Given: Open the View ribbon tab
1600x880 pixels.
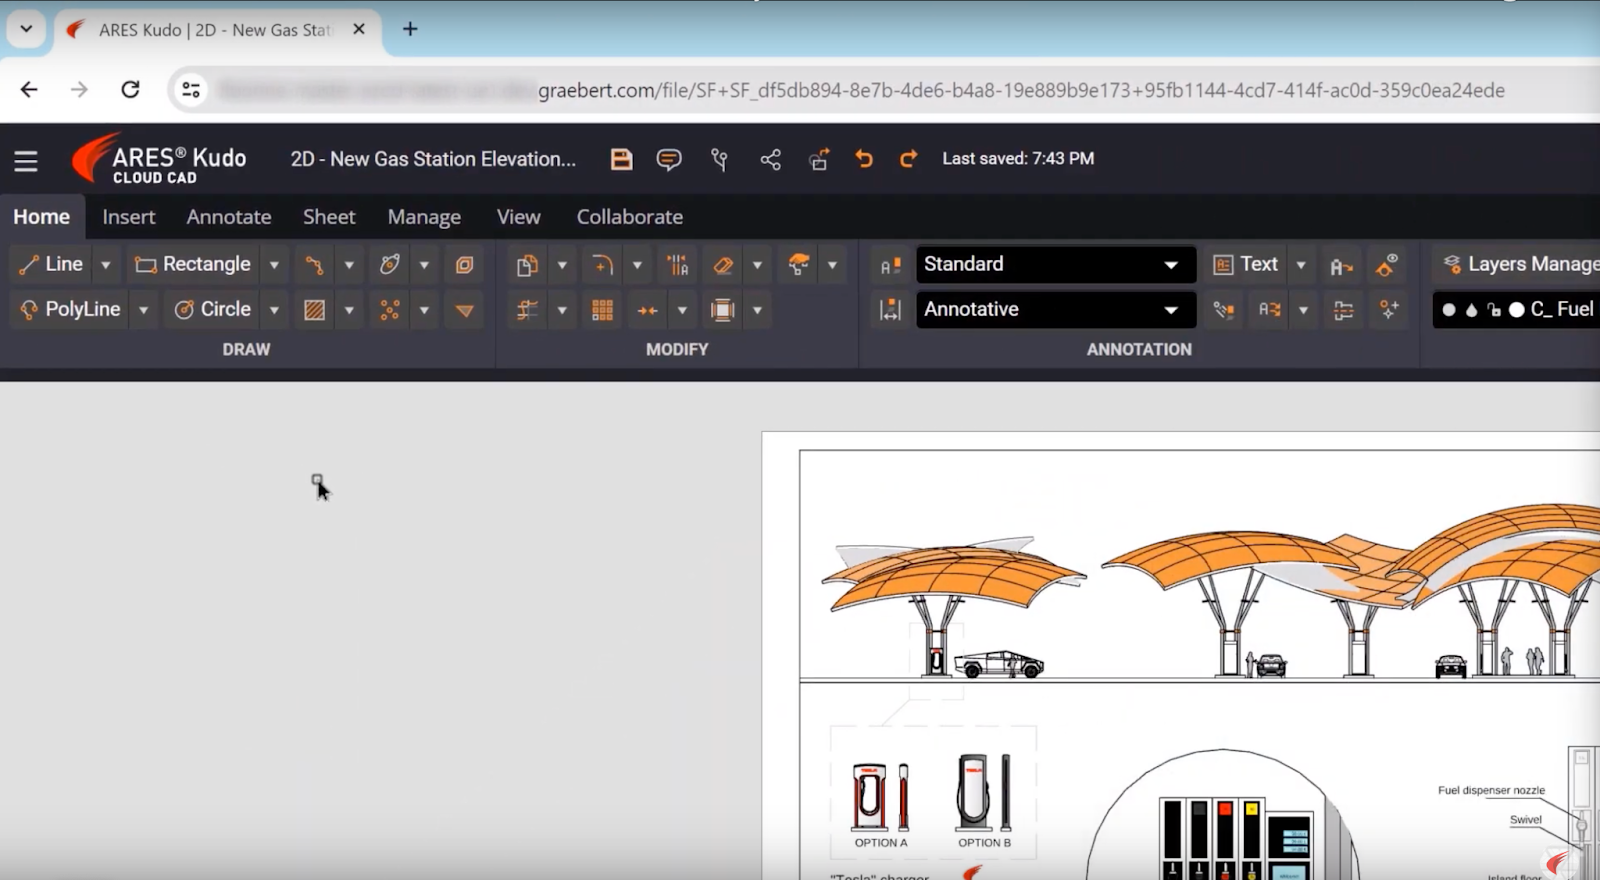Looking at the screenshot, I should (x=518, y=217).
